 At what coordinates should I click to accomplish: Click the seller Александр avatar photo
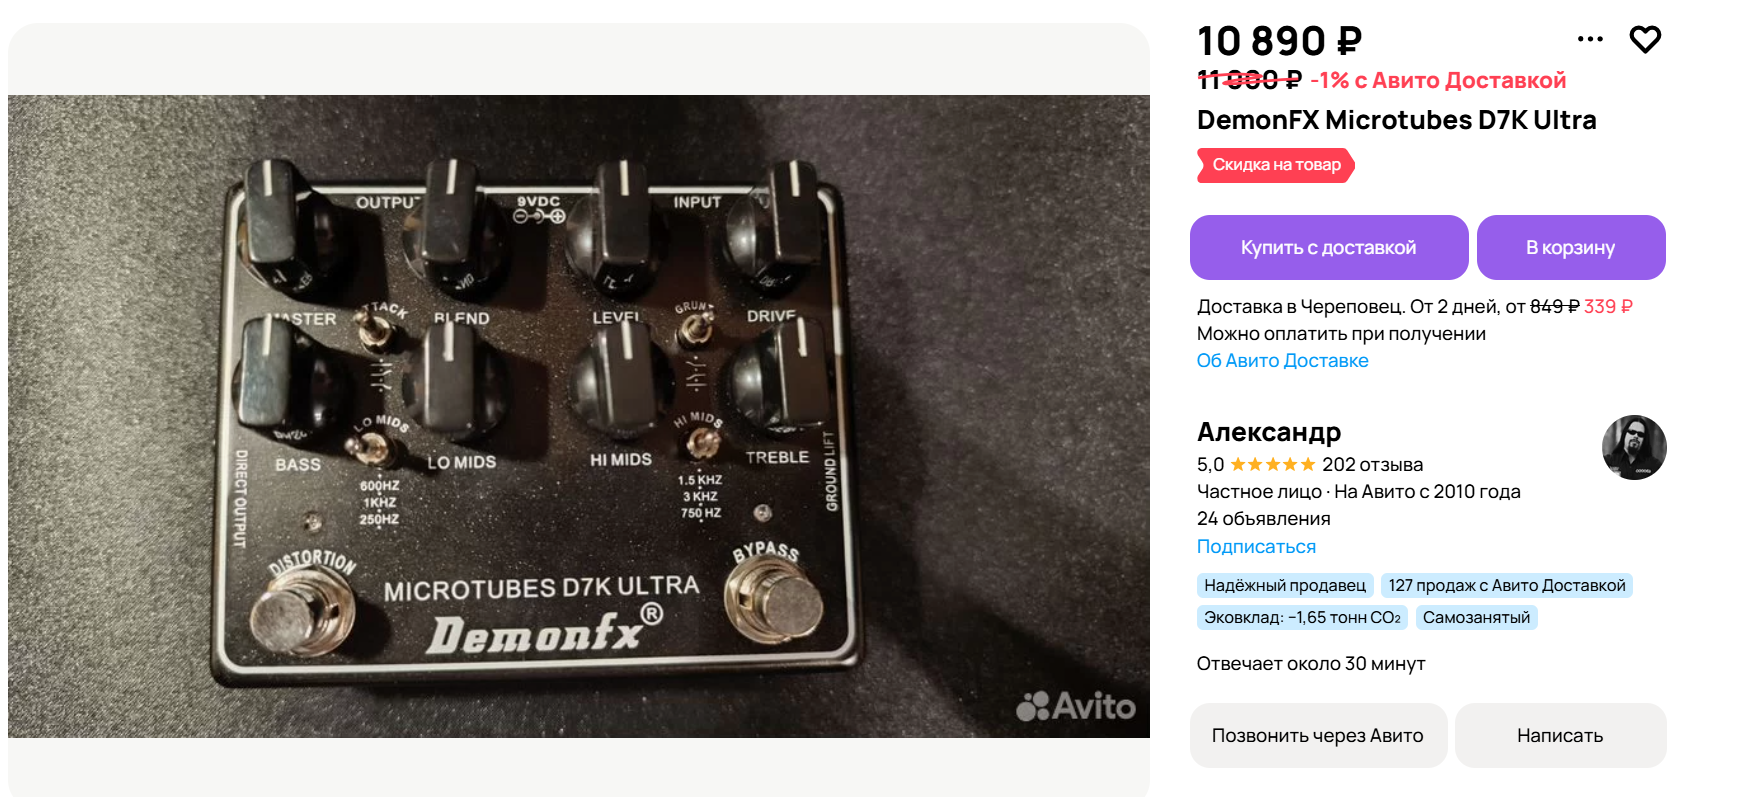1634,447
